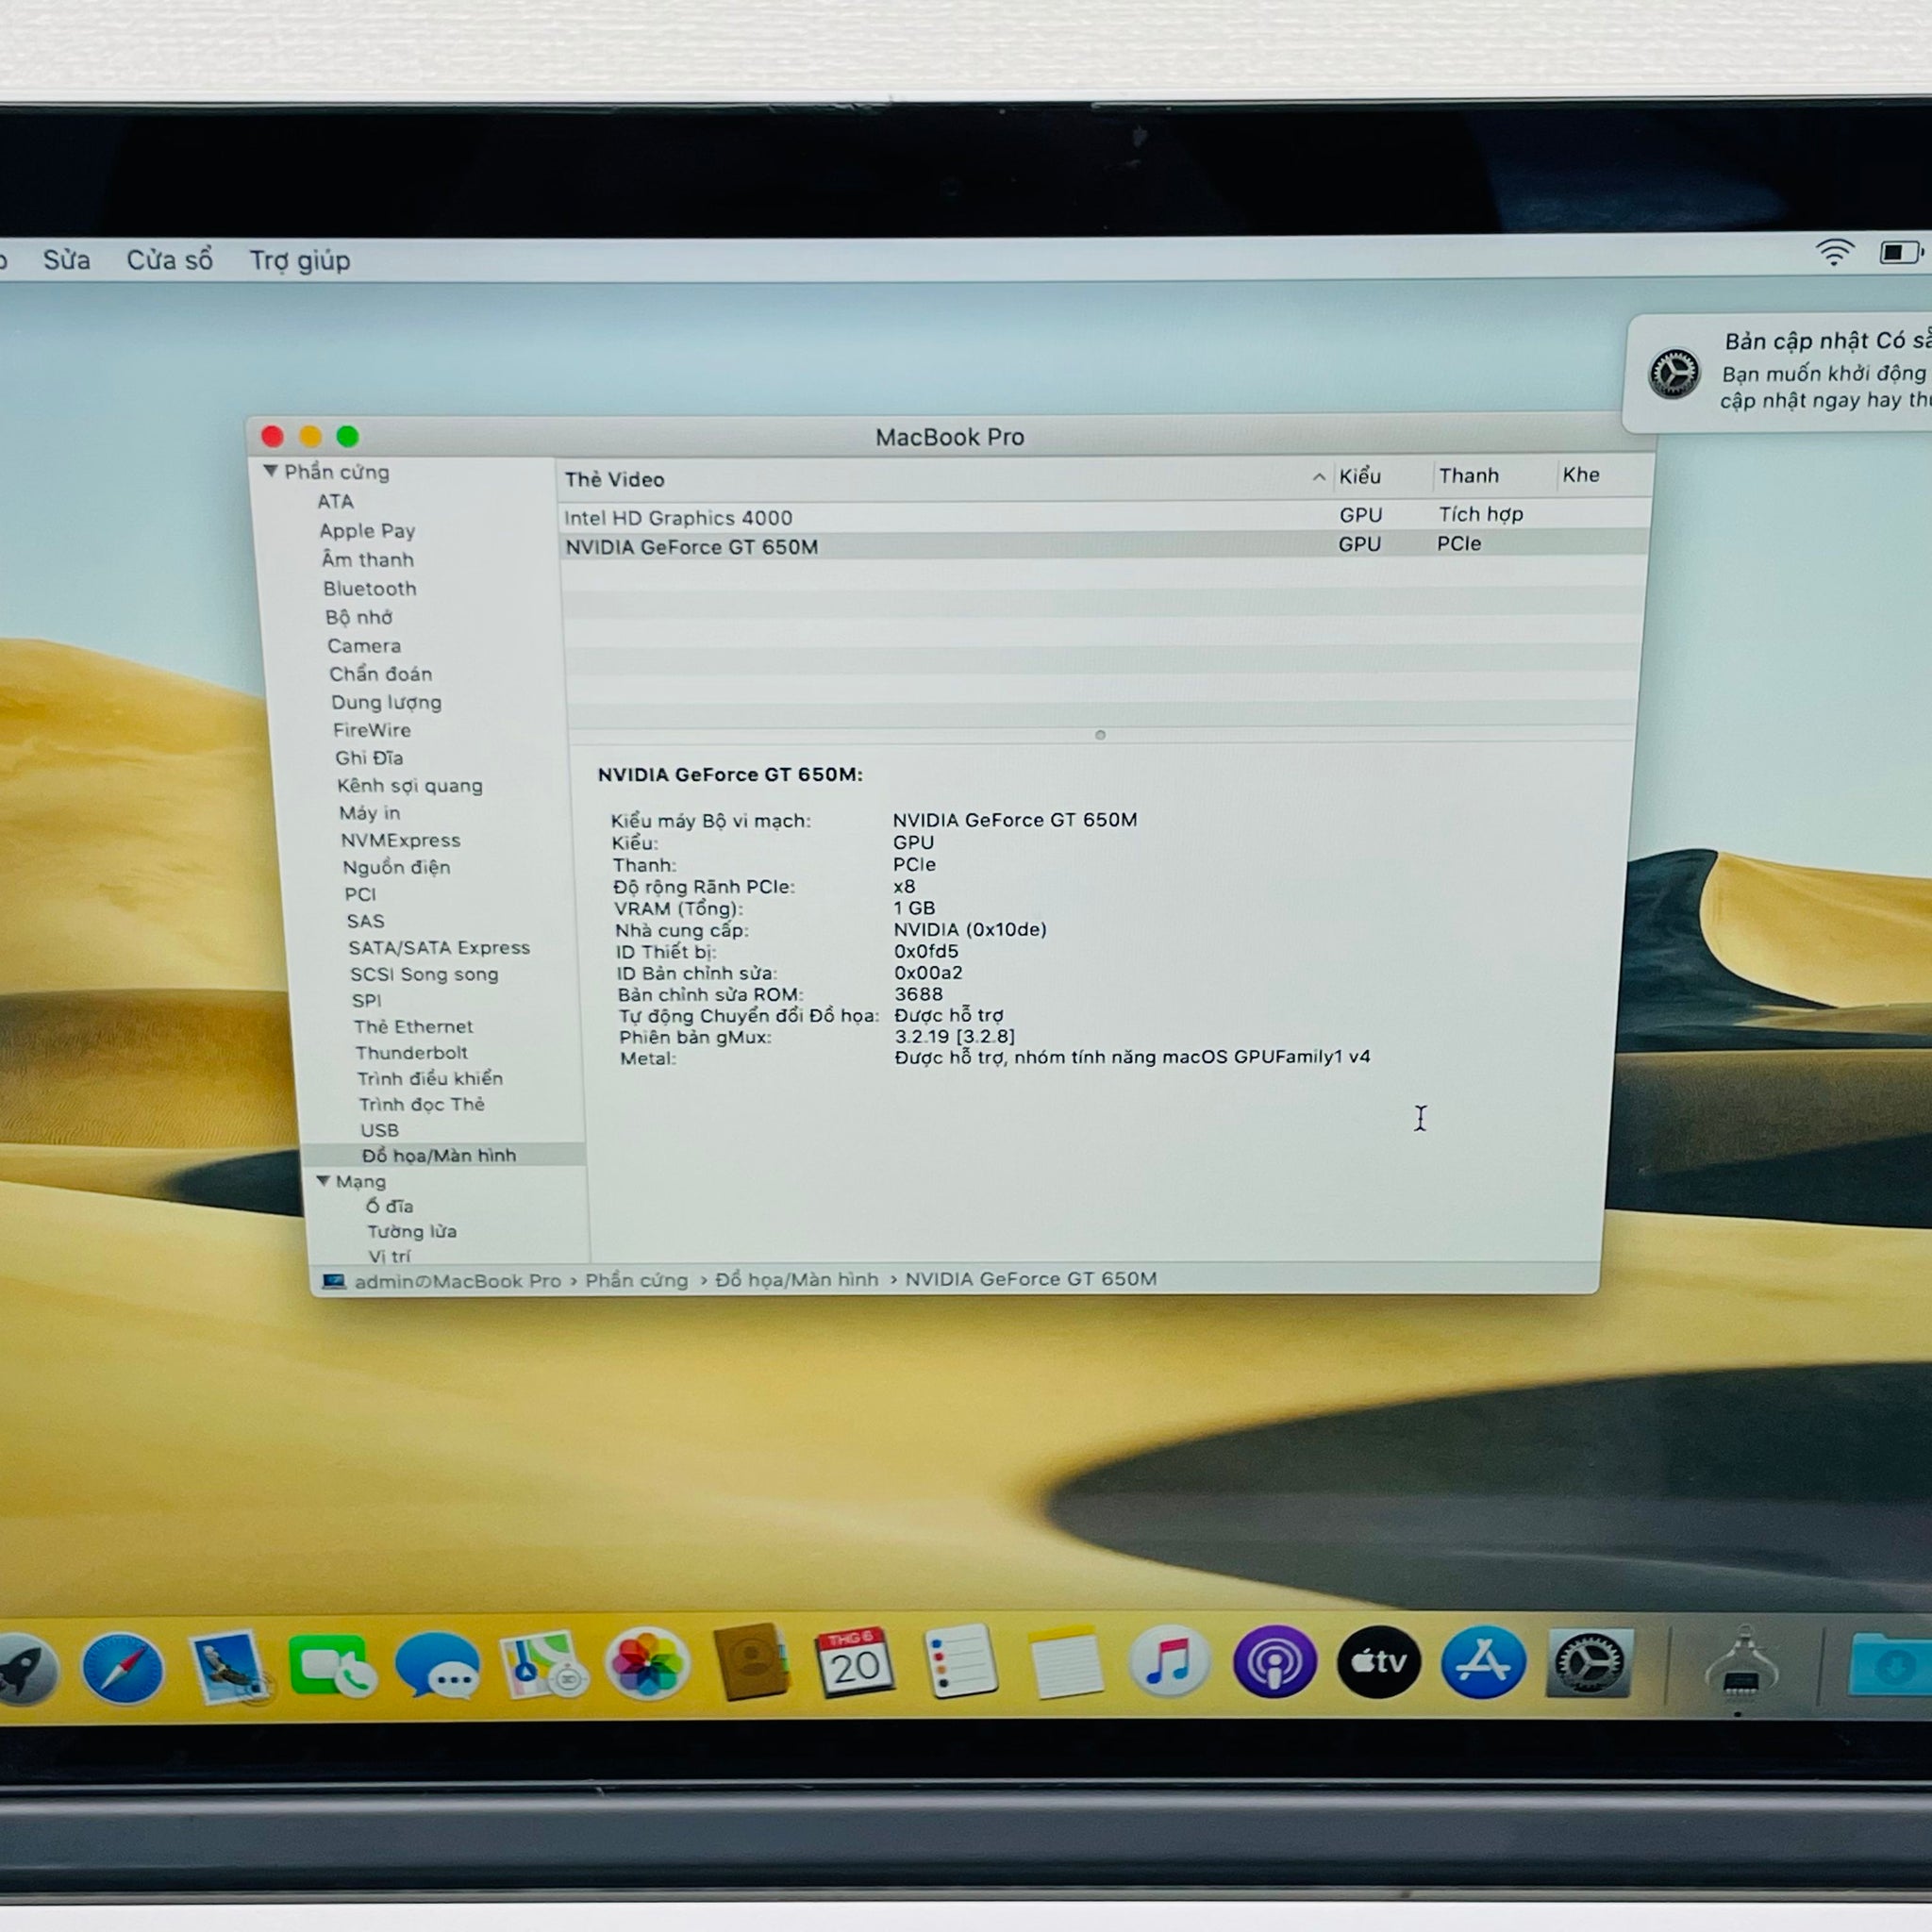The image size is (1932, 1932).
Task: Launch the App Store from Dock
Action: click(x=1483, y=1662)
